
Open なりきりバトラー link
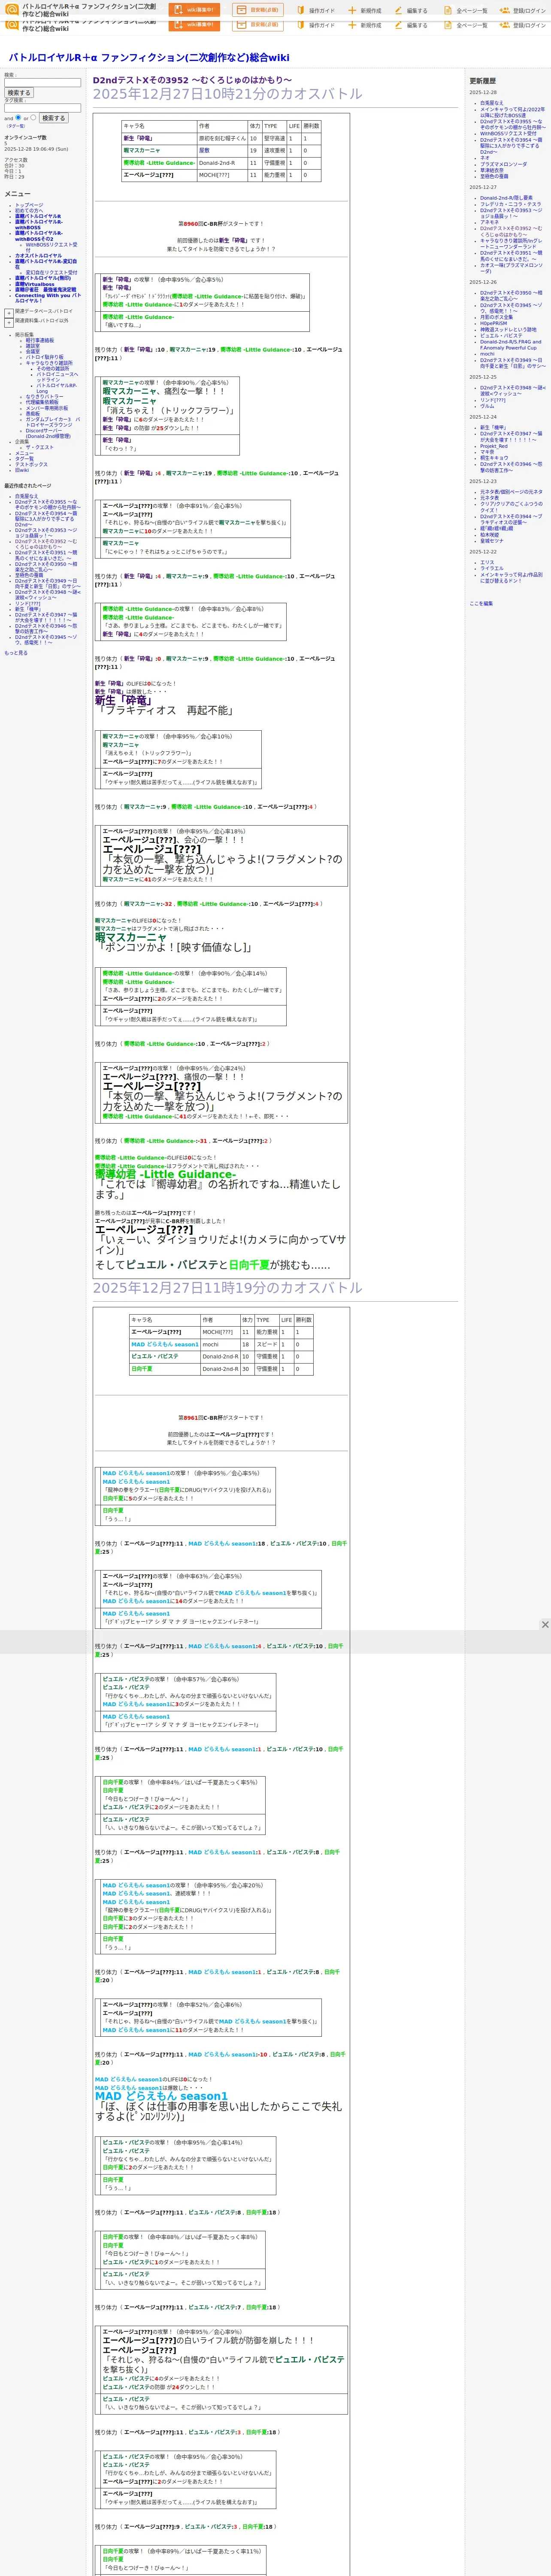pos(44,397)
